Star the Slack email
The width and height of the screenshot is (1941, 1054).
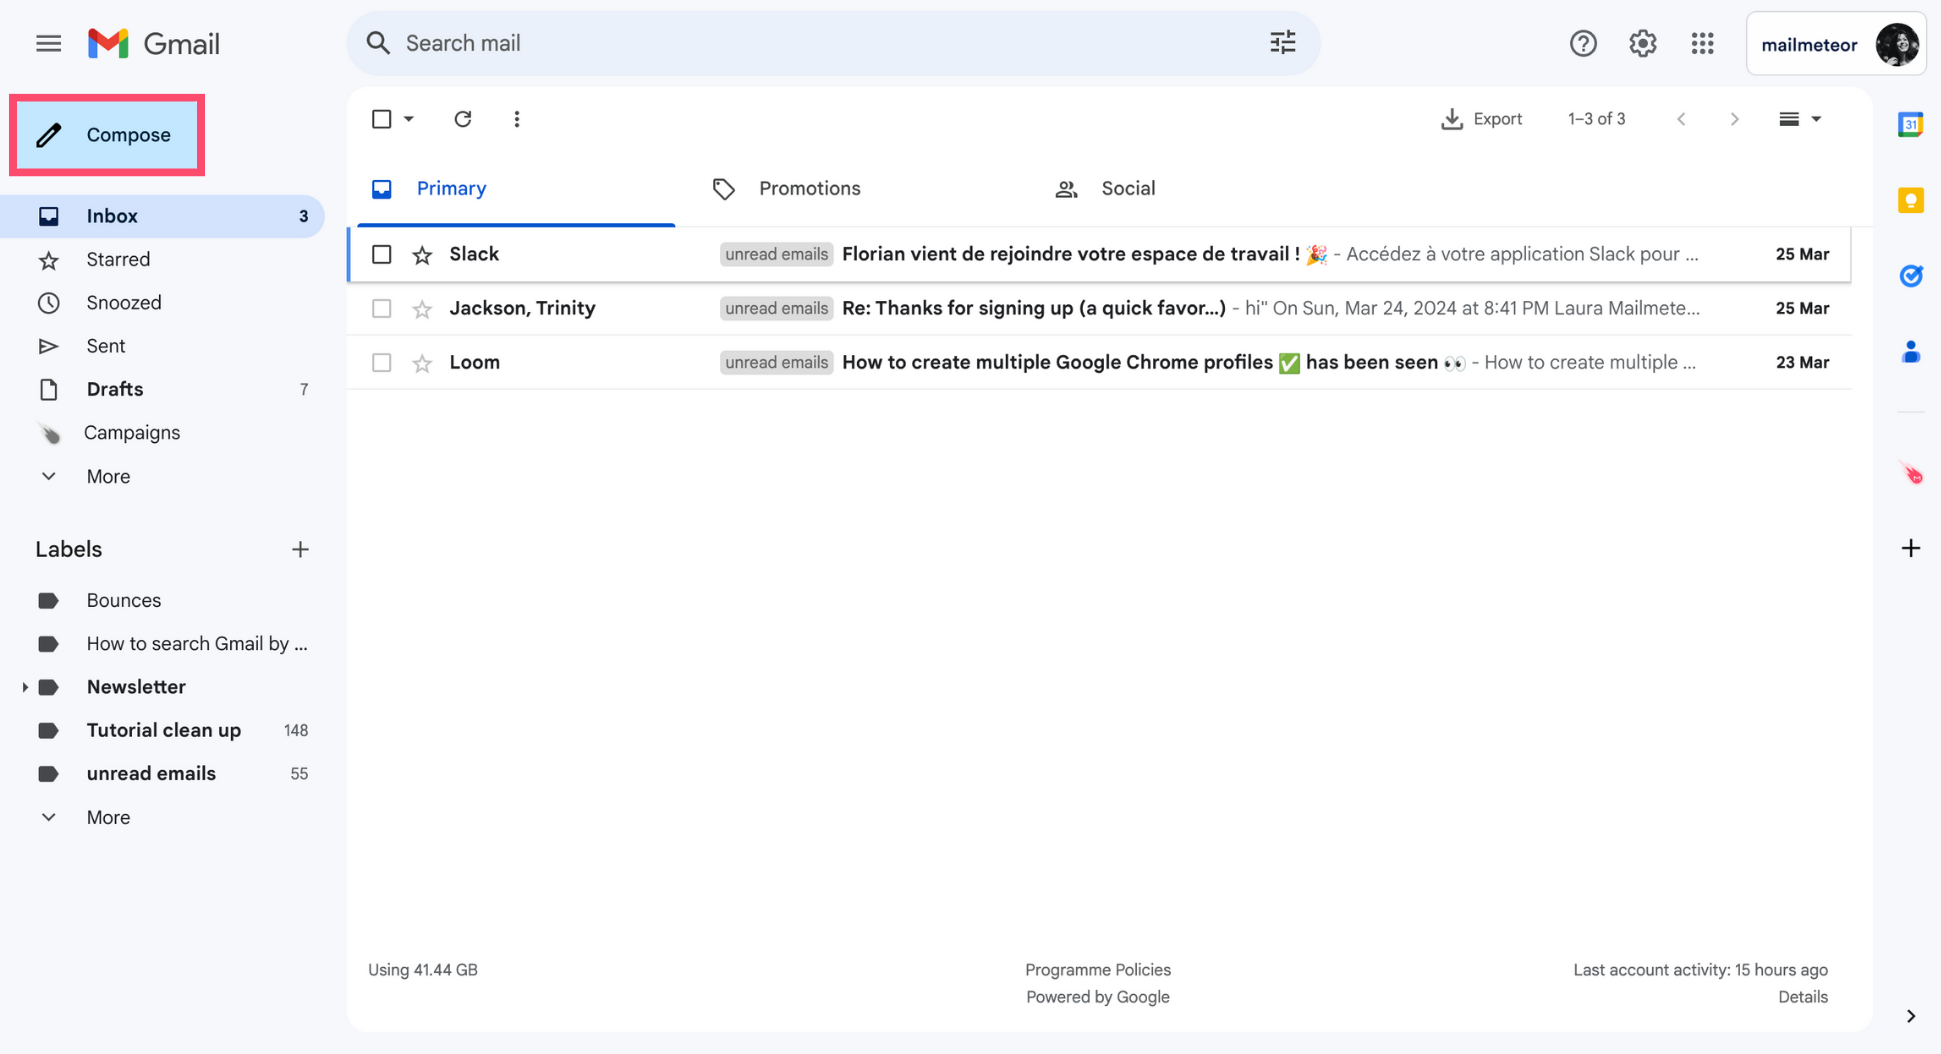coord(422,255)
